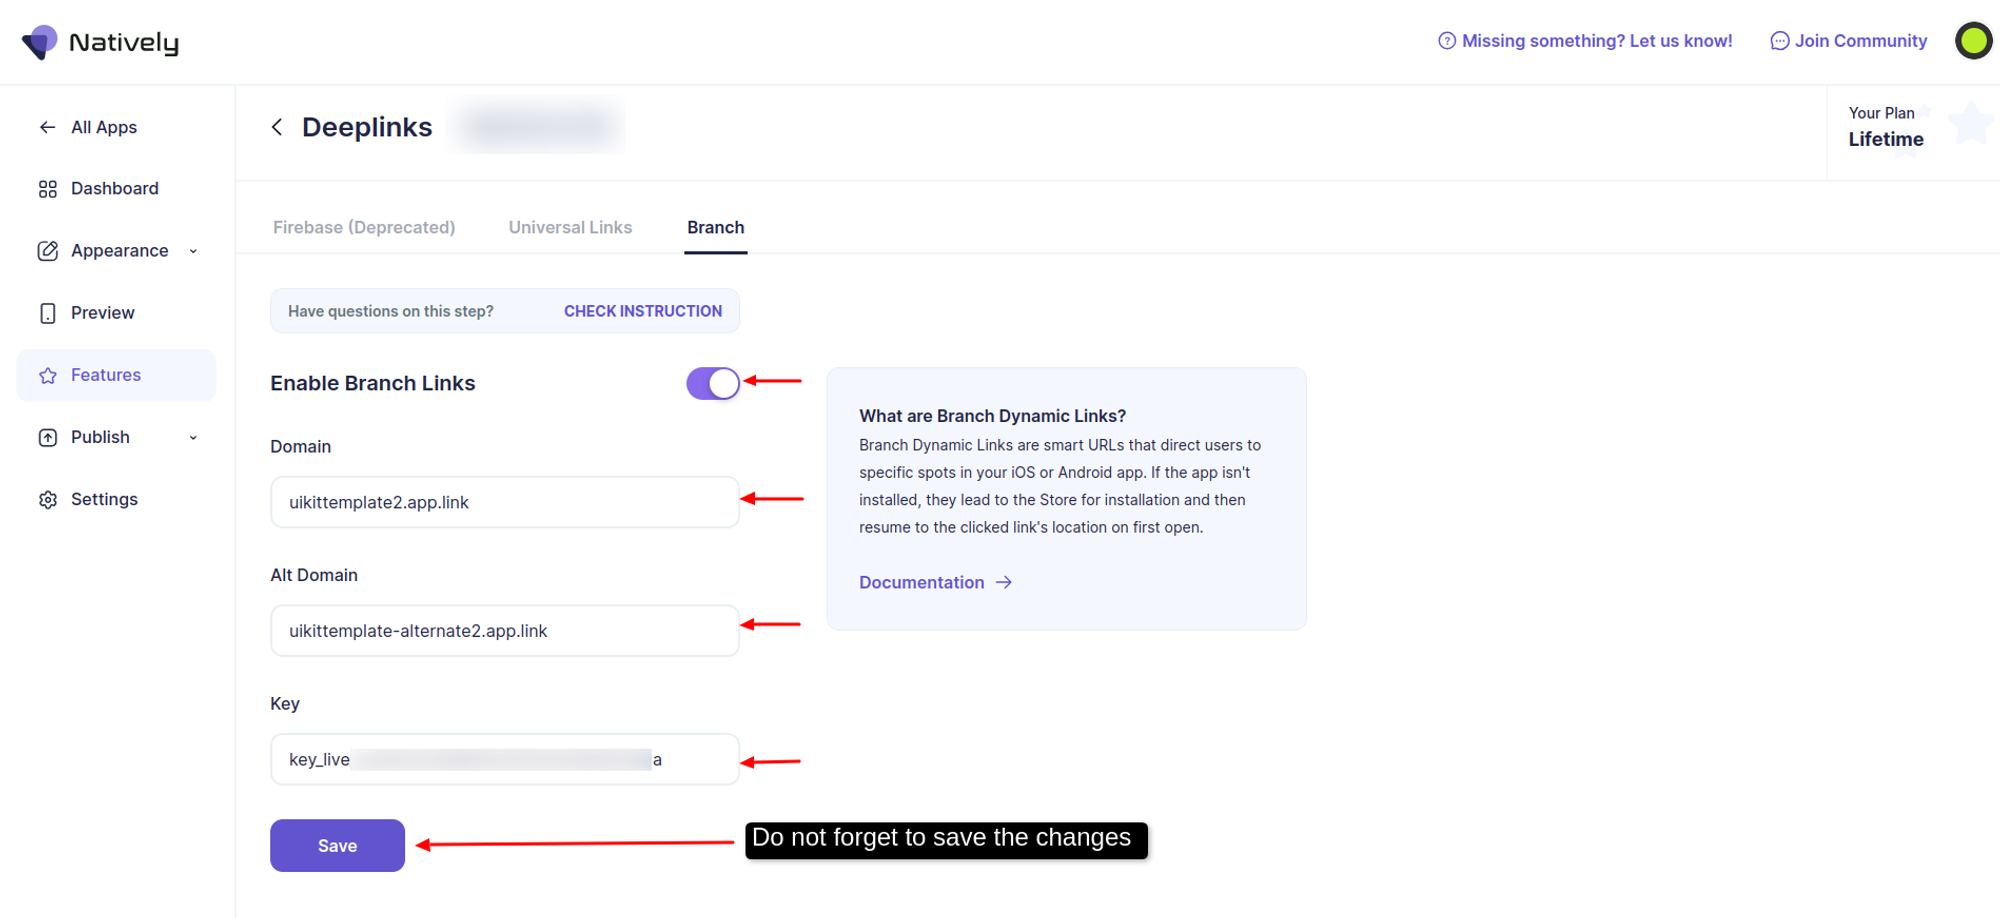The height and width of the screenshot is (918, 2000).
Task: Toggle the Enable Branch Links switch
Action: point(712,383)
